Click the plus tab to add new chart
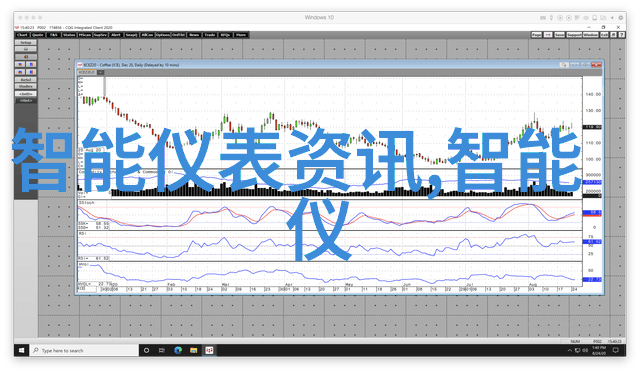Image resolution: width=640 pixels, height=373 pixels. click(100, 73)
